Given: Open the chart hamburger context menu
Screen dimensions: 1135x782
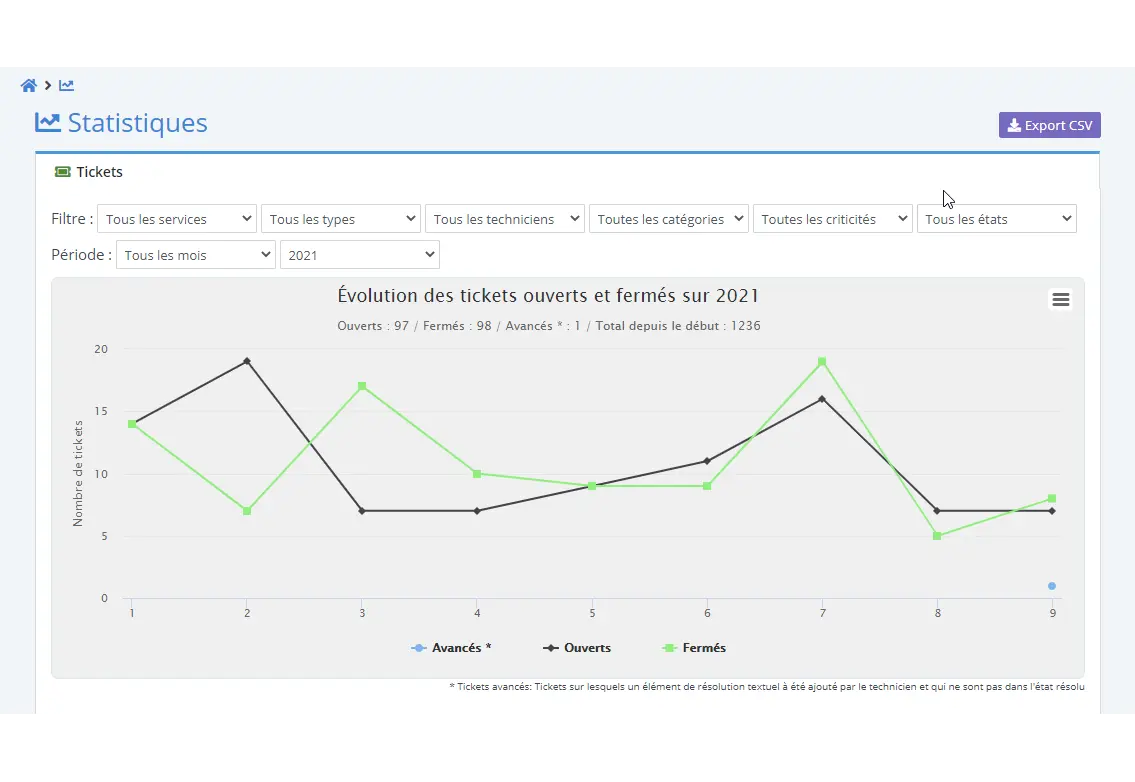Looking at the screenshot, I should click(1060, 300).
